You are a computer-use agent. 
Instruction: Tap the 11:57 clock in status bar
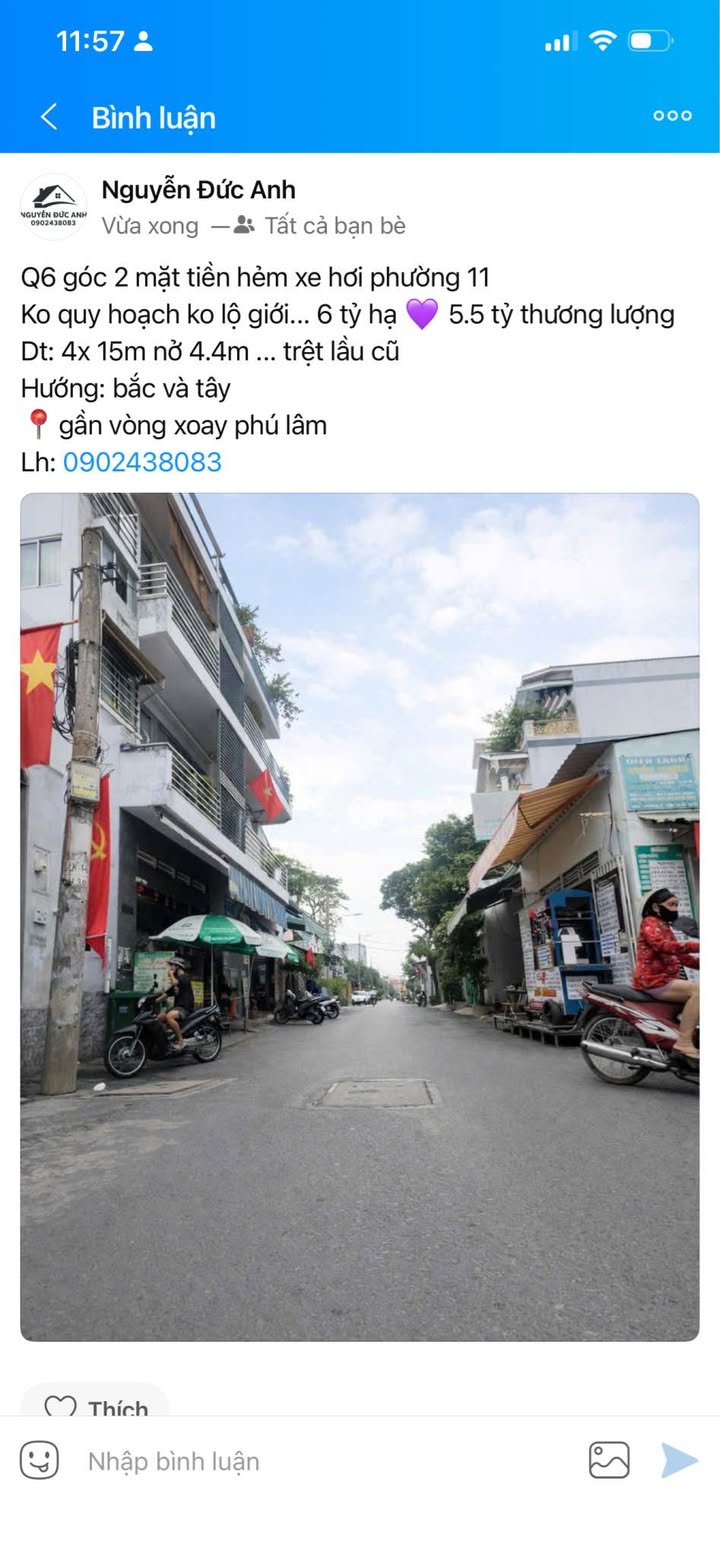pyautogui.click(x=90, y=41)
